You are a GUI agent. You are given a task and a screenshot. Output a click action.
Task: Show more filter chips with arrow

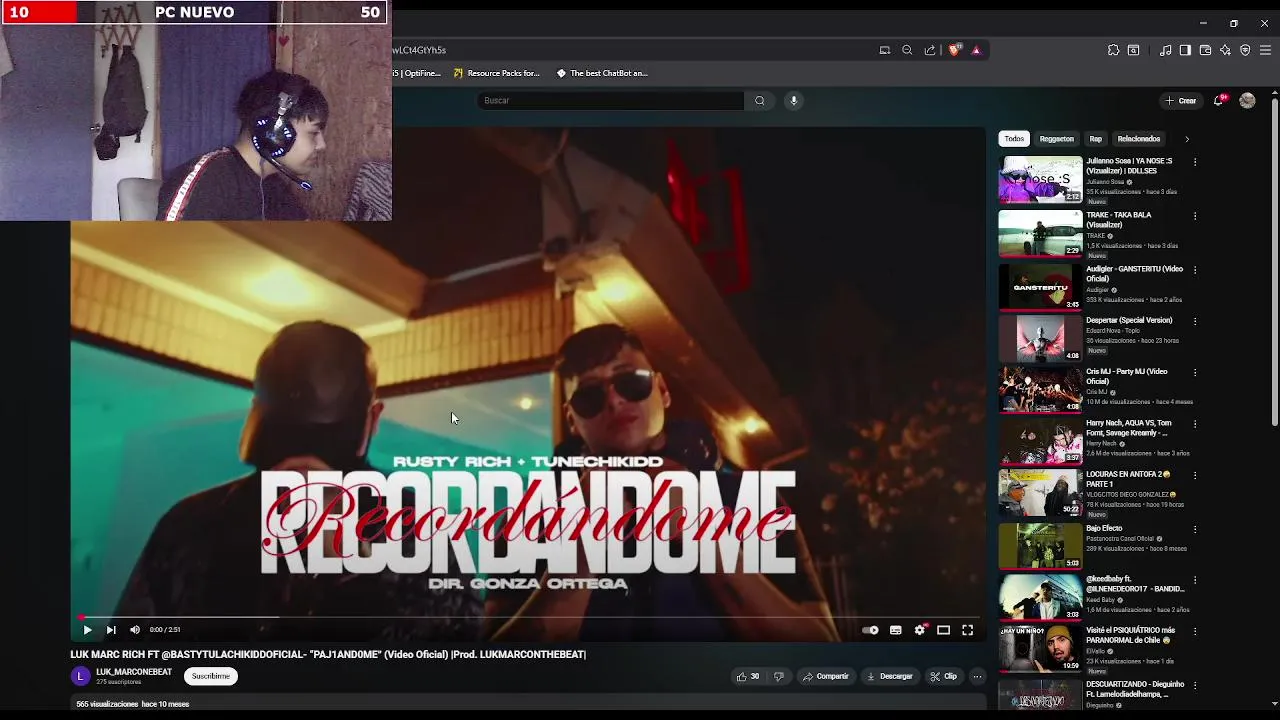(1187, 139)
